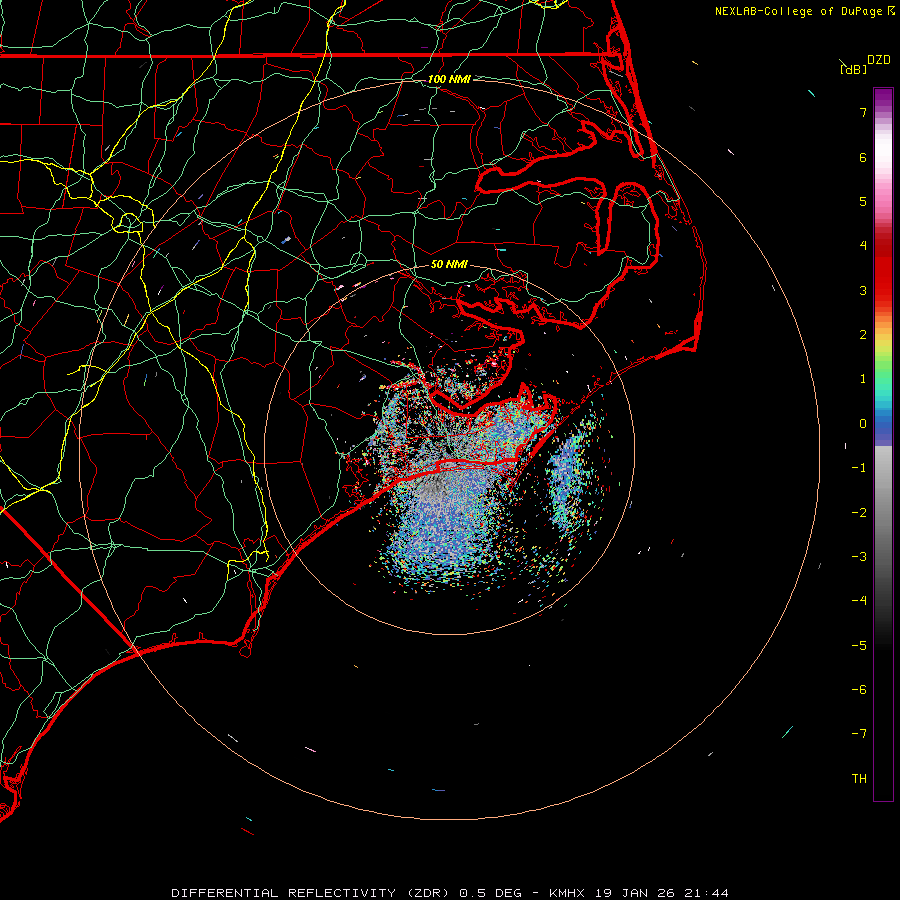
Task: Click the color scale value -5
Action: coord(859,646)
